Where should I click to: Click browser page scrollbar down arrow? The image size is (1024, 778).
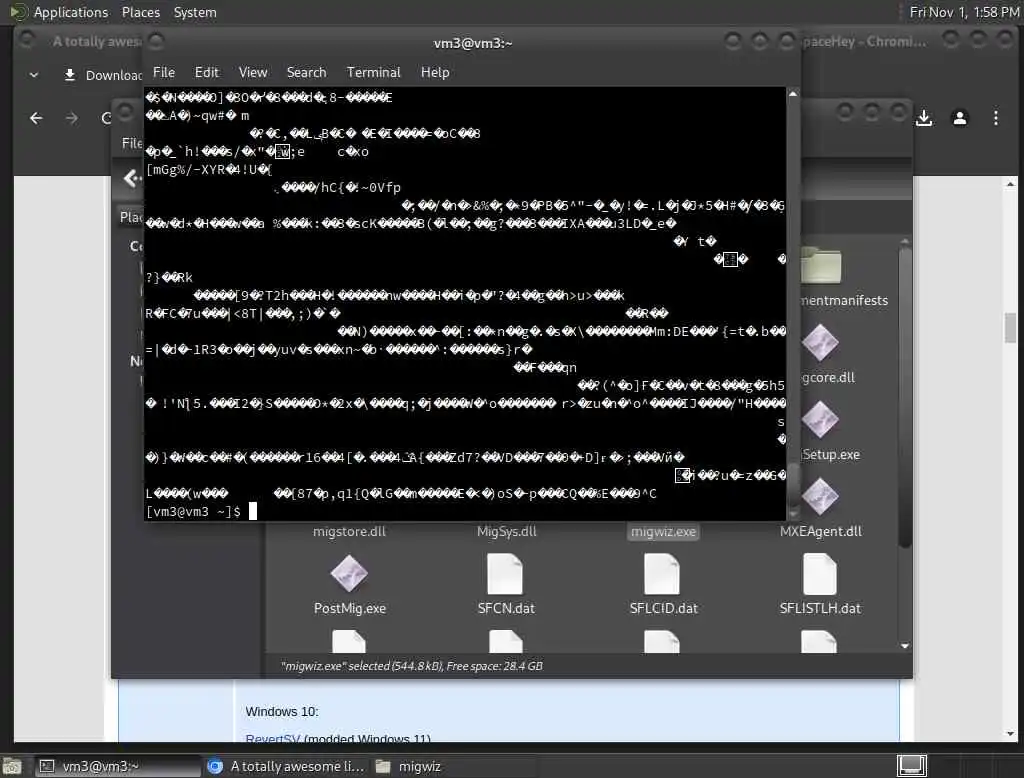[x=1011, y=734]
